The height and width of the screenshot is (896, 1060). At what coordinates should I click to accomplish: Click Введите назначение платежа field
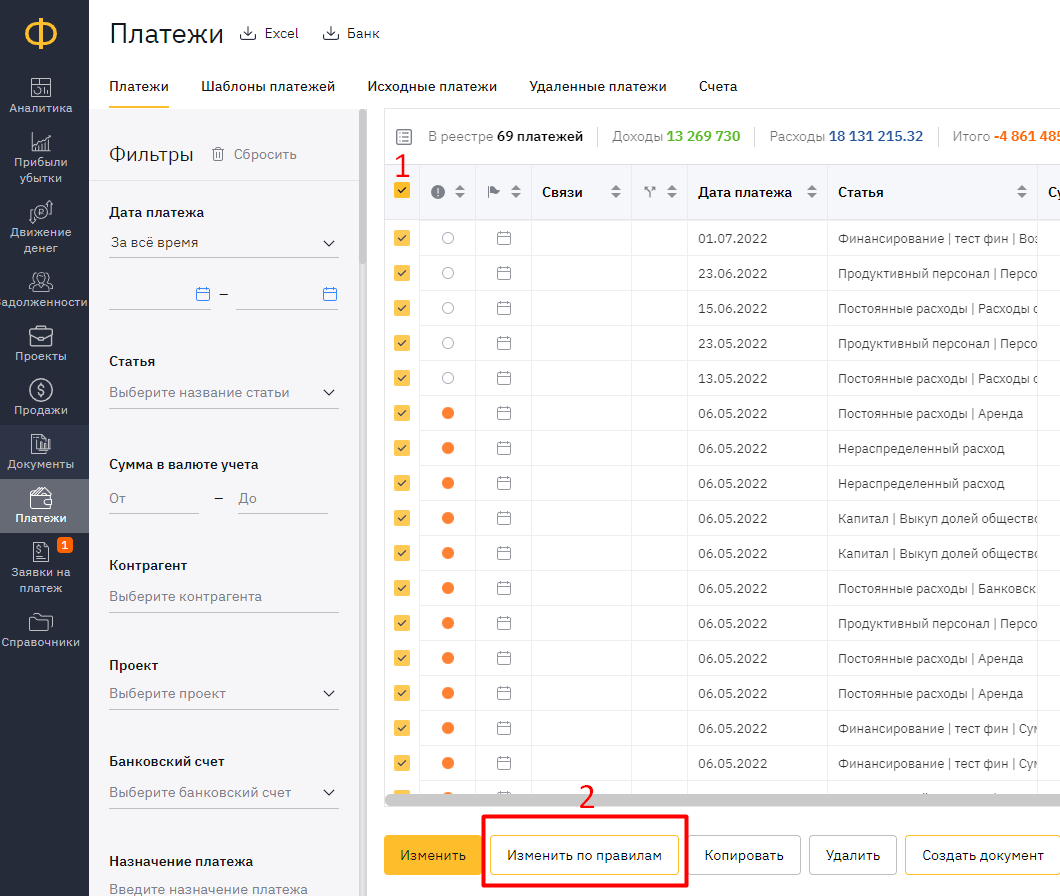[x=224, y=889]
